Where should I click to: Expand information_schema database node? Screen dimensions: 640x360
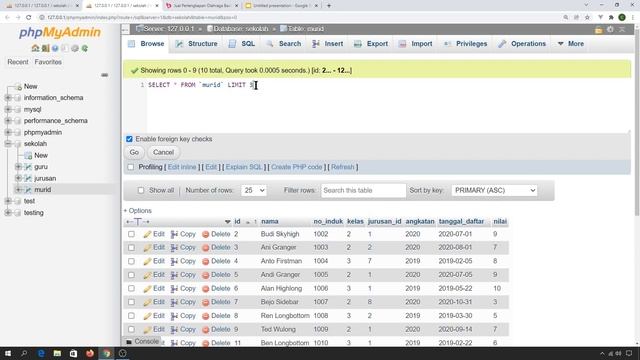pyautogui.click(x=8, y=98)
